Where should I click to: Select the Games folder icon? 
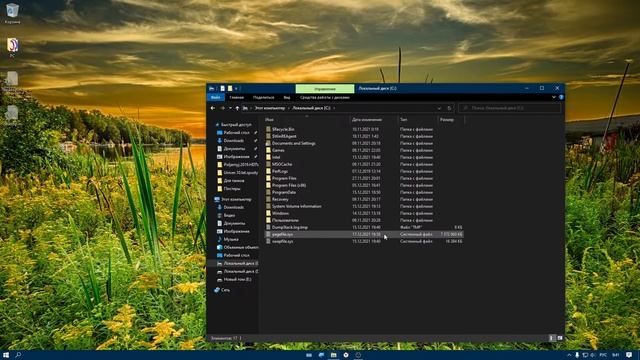click(x=268, y=150)
